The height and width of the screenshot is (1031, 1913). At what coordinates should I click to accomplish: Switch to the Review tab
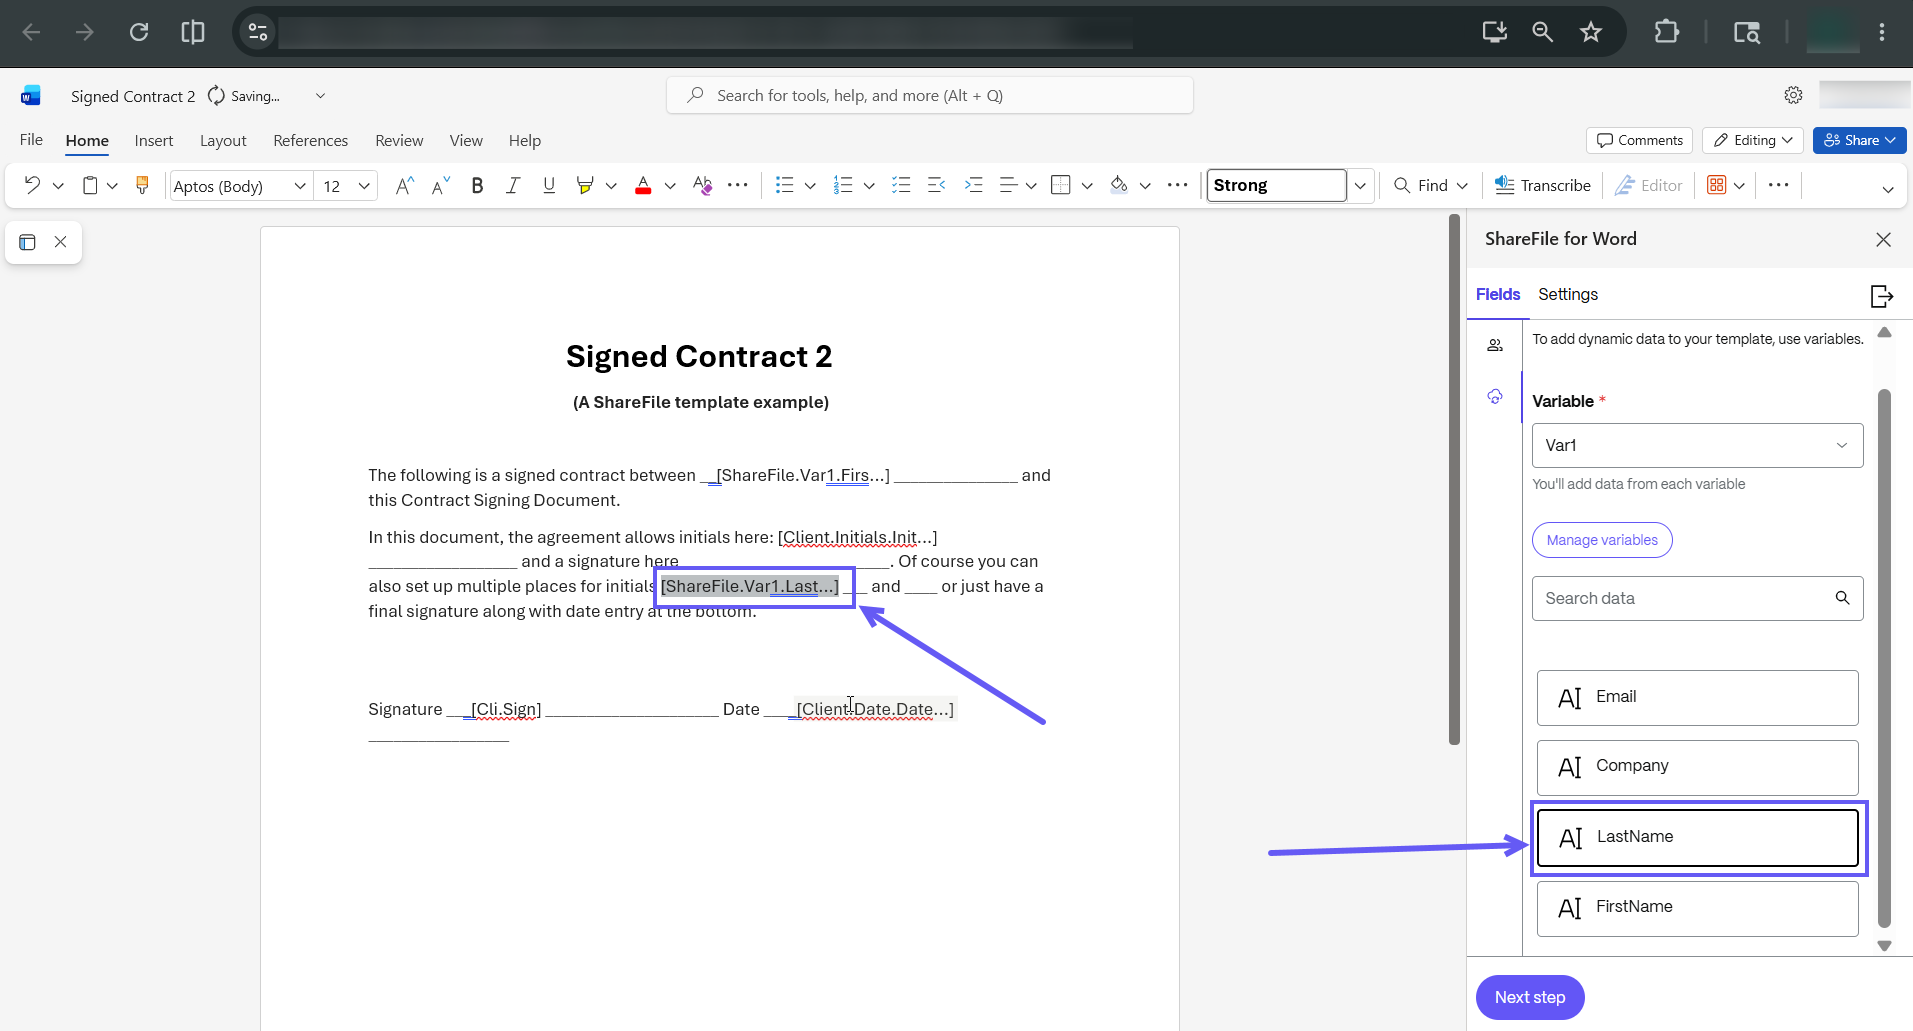pyautogui.click(x=399, y=141)
